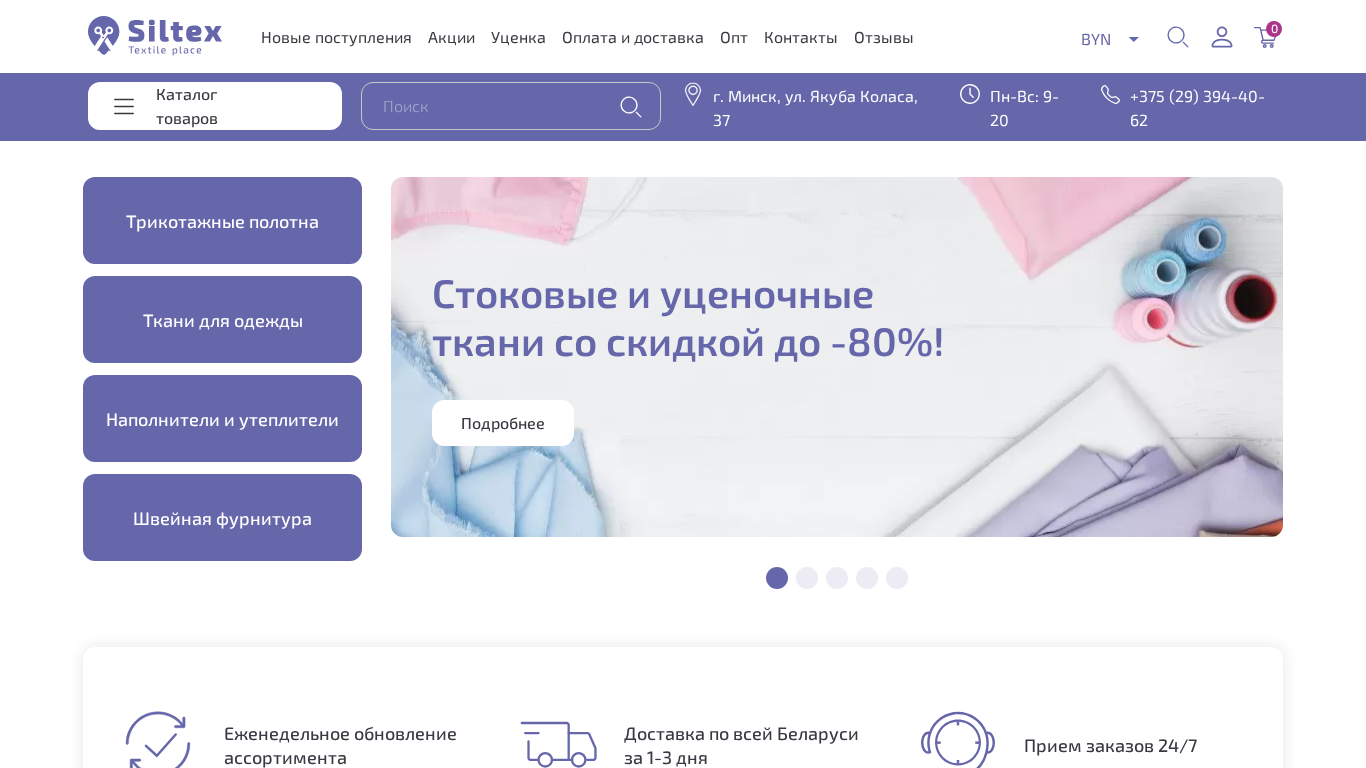Click the working hours Пн-Вс: 9-20
Viewport: 1366px width, 768px height.
point(1024,108)
